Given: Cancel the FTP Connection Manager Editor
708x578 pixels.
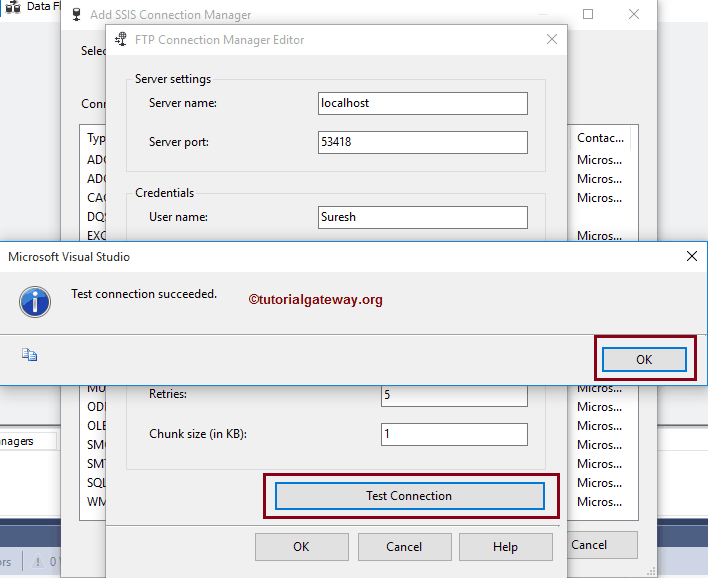Looking at the screenshot, I should click(404, 547).
